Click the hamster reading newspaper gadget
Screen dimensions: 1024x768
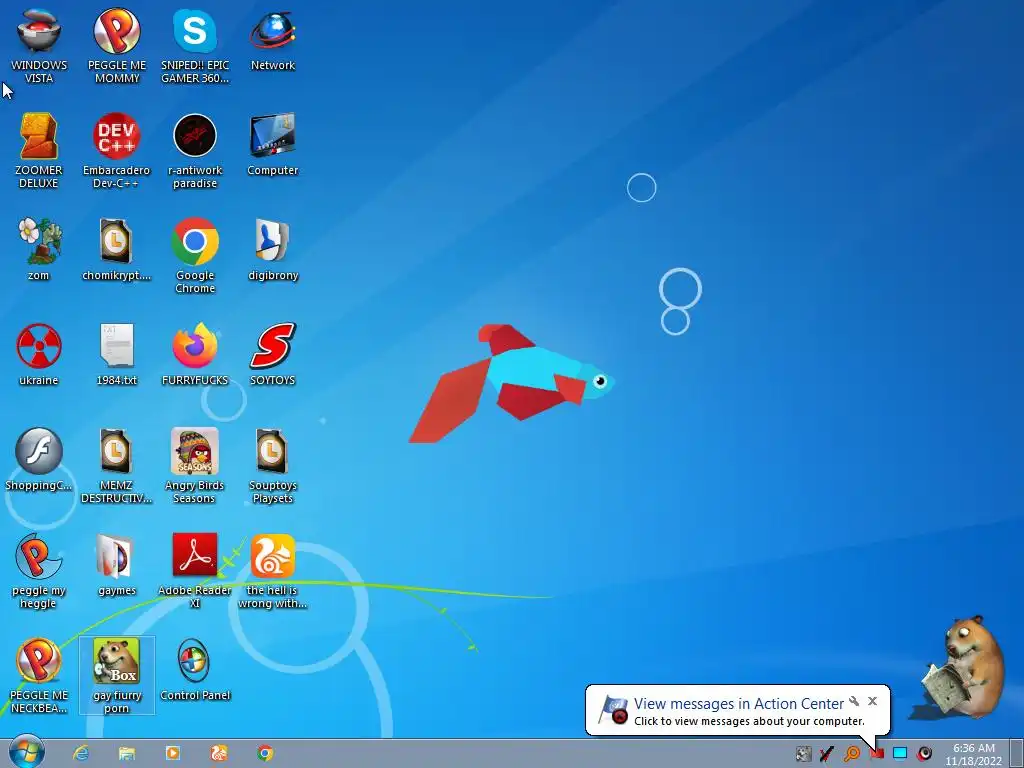pyautogui.click(x=963, y=666)
